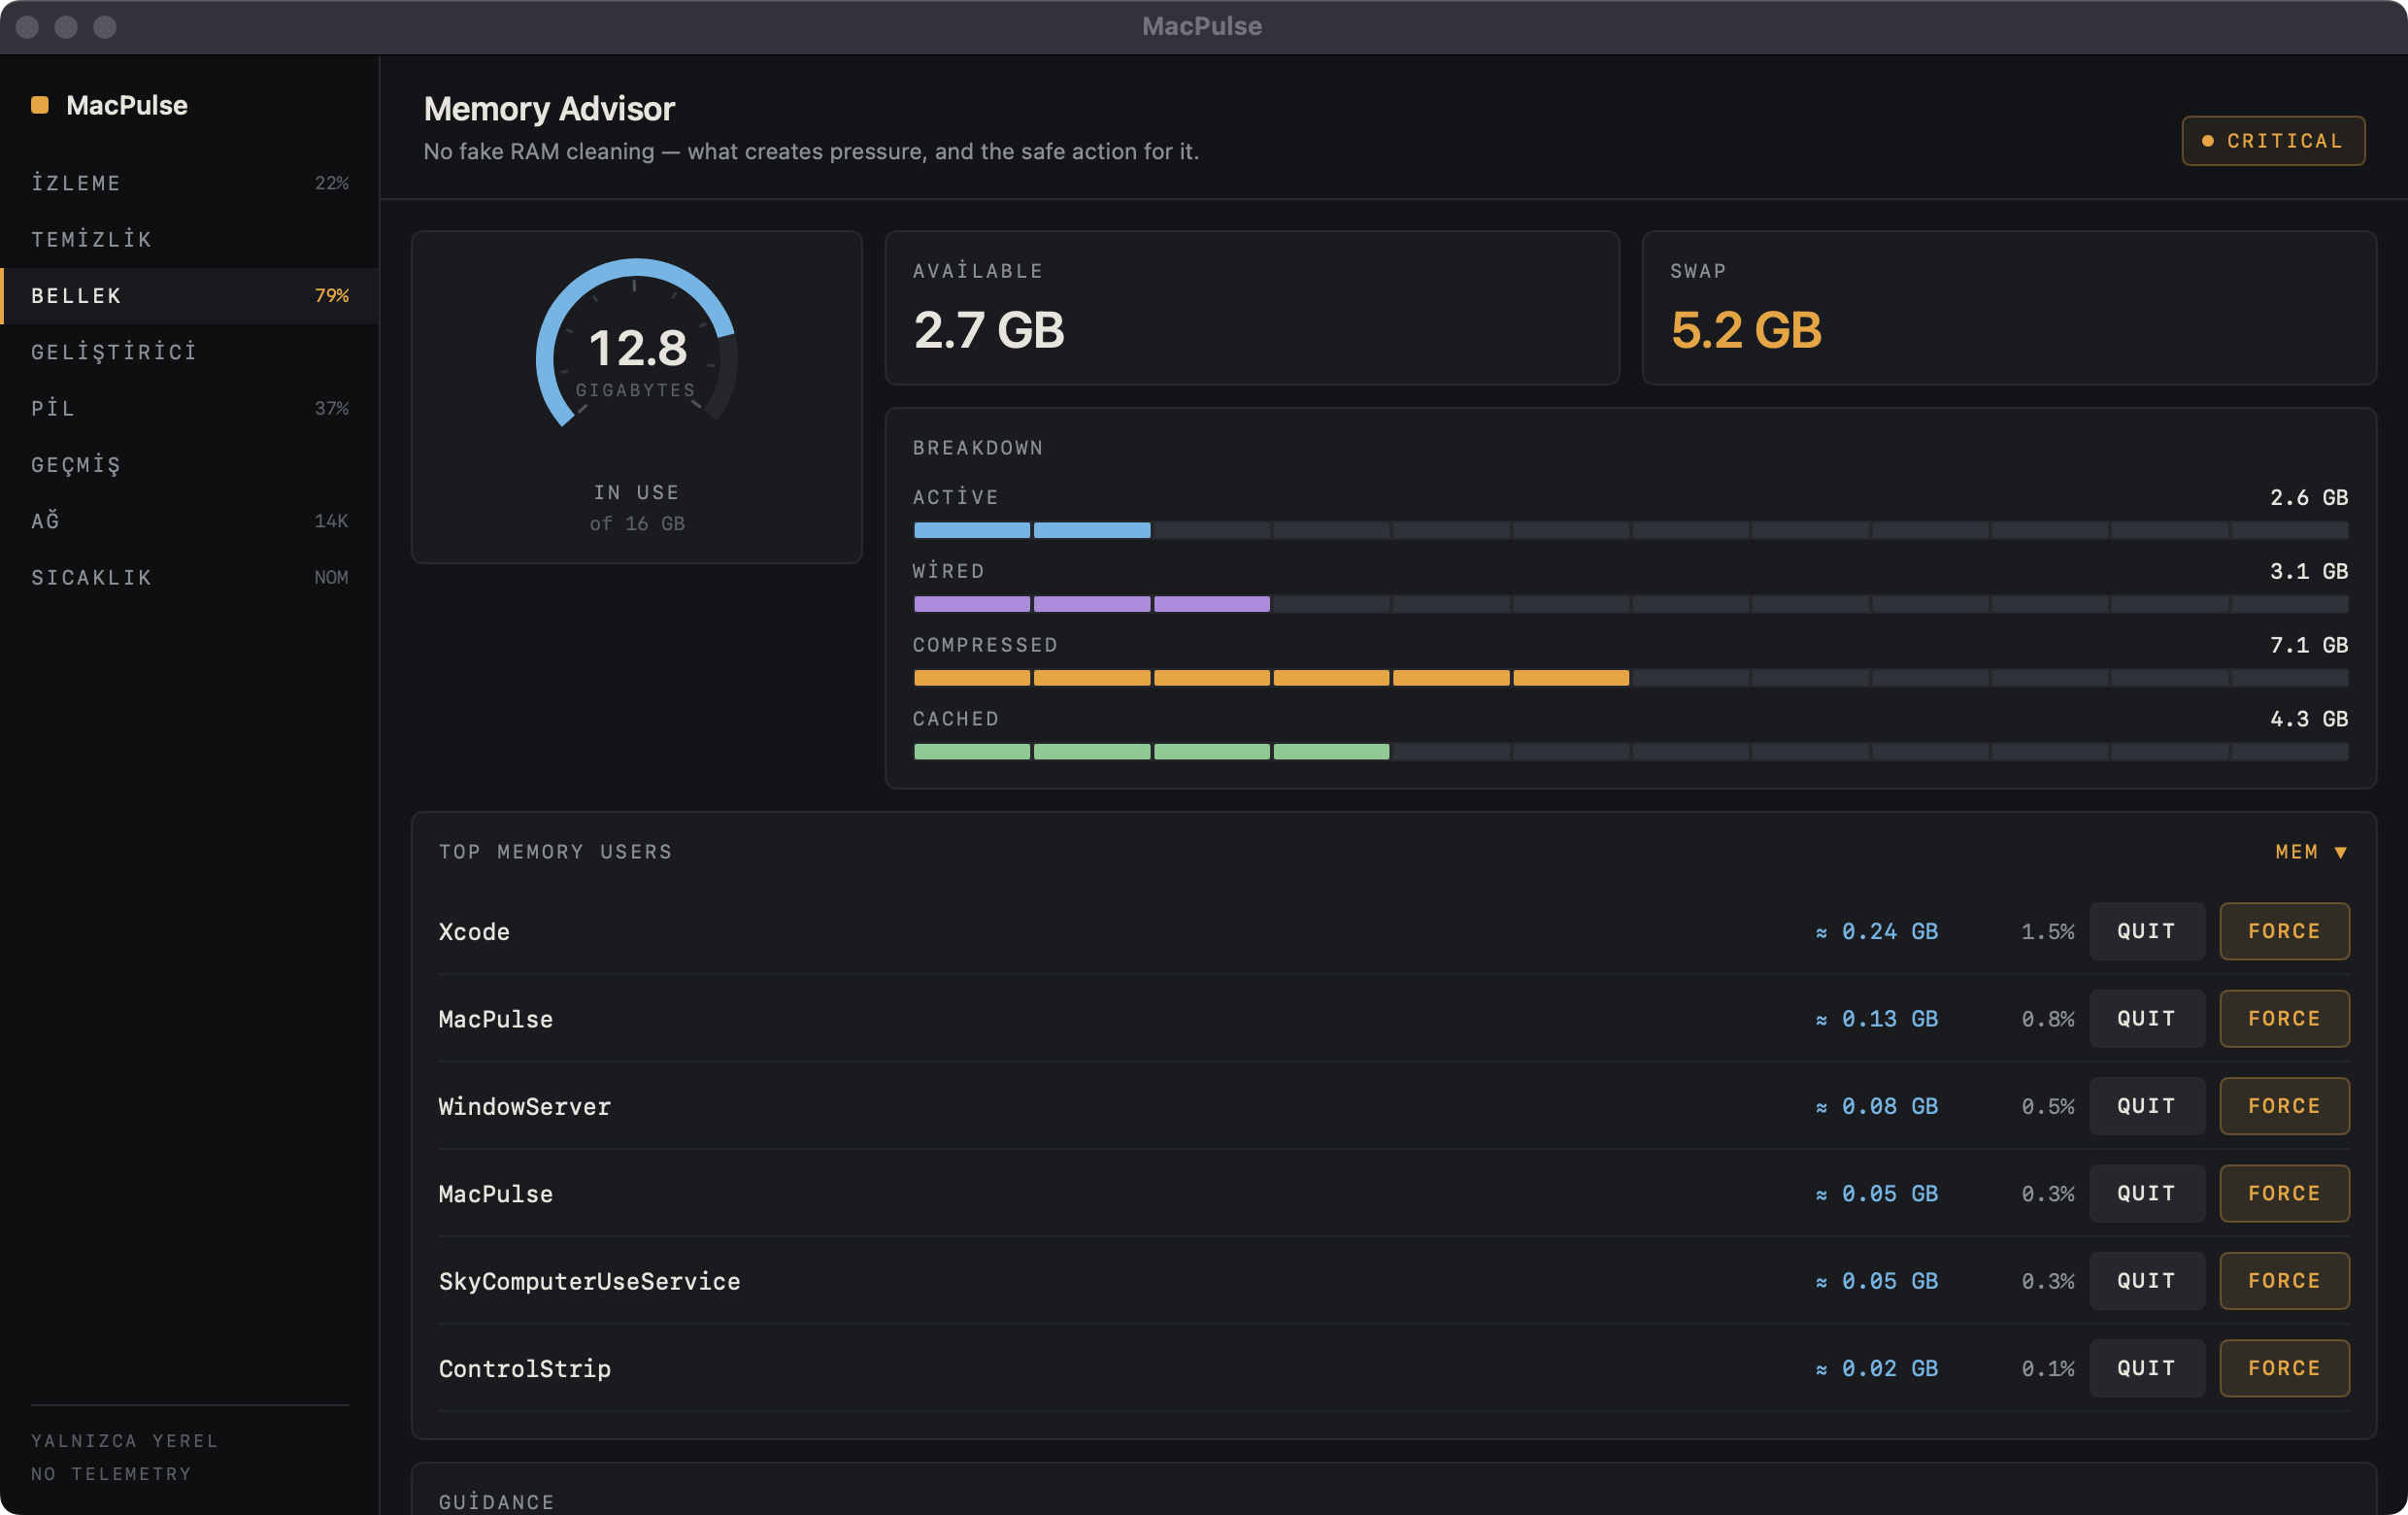Quit SkyComputerUseService
This screenshot has height=1515, width=2408.
pyautogui.click(x=2147, y=1281)
